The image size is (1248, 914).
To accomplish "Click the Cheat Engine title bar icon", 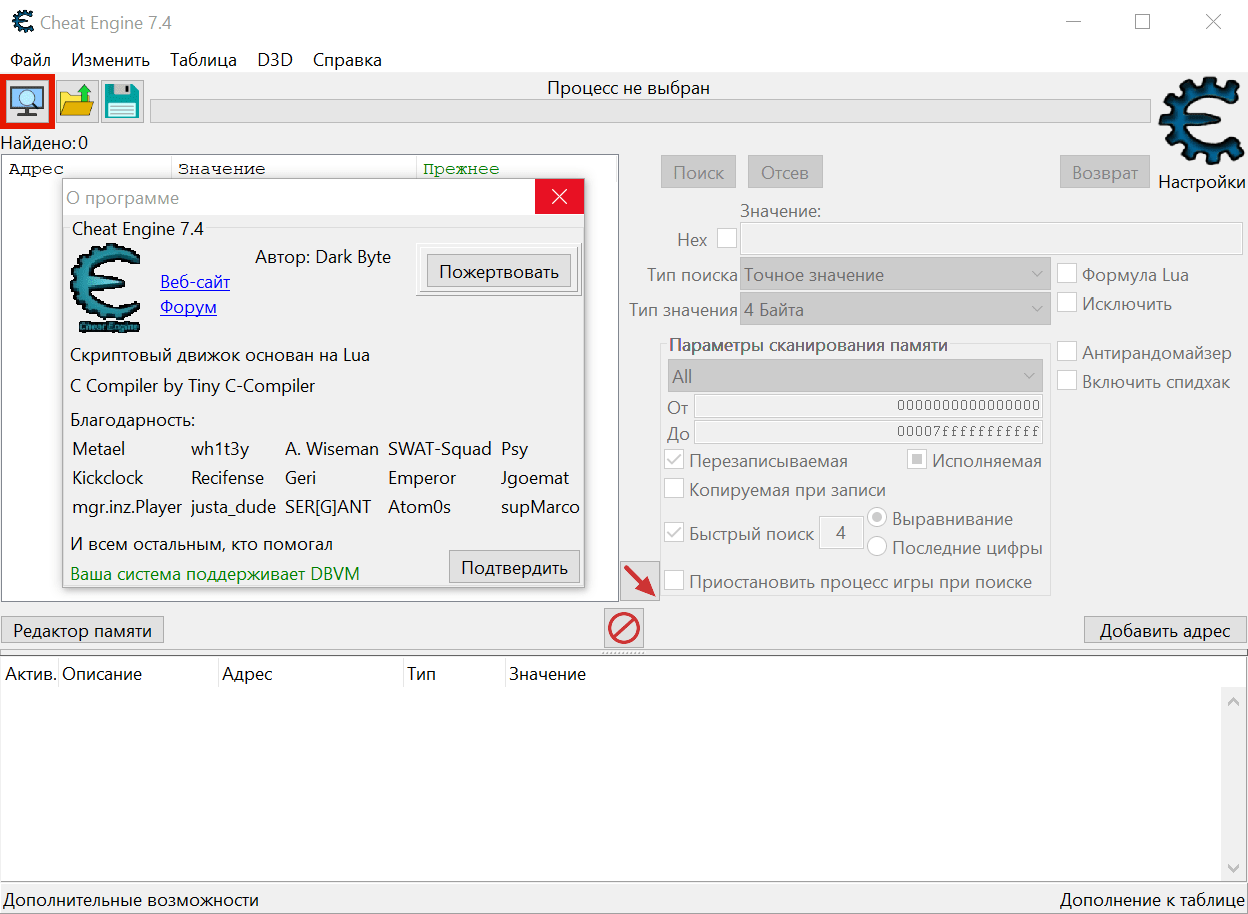I will (x=22, y=21).
